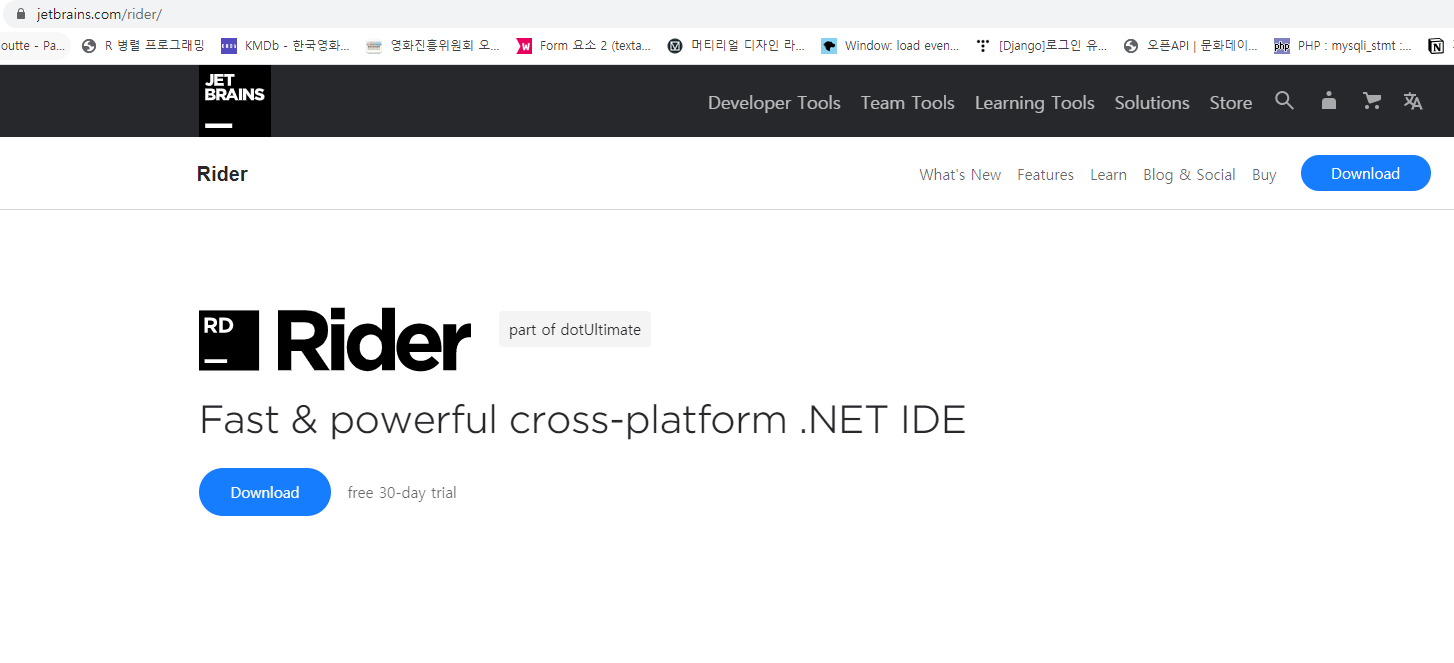Open the shopping cart icon
Screen dimensions: 1454x663
click(1372, 101)
